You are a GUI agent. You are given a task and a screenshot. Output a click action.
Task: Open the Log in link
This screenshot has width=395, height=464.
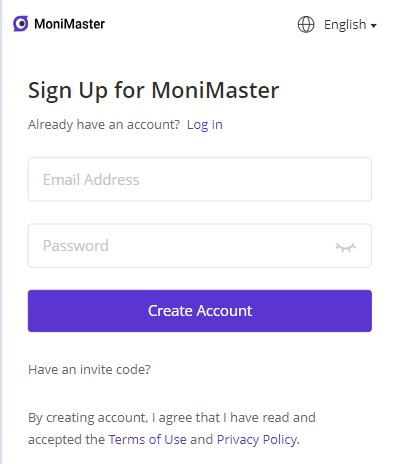205,125
